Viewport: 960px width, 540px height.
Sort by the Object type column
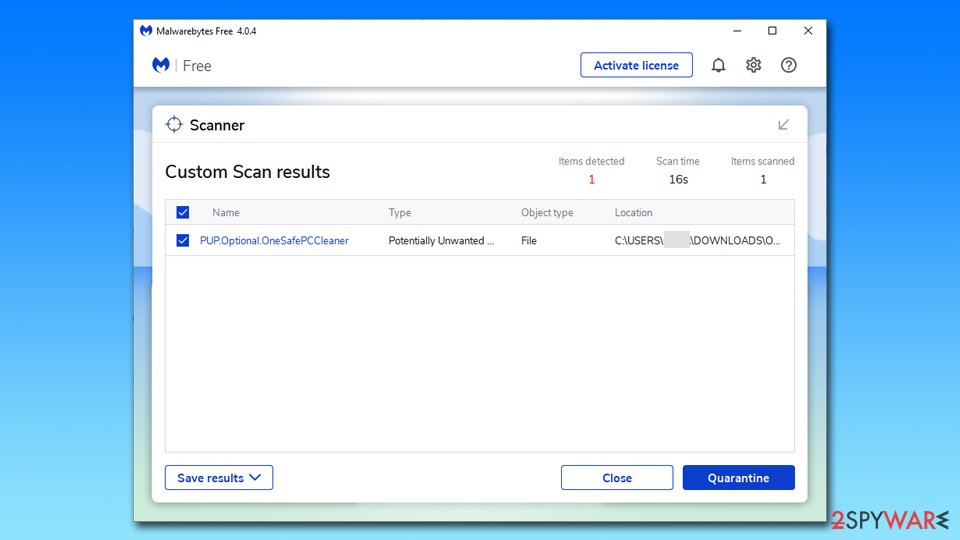(x=547, y=212)
